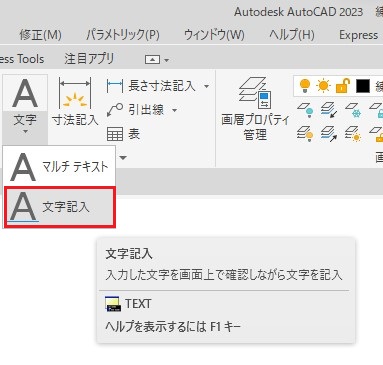Click the tooltip description 入力した文字を画面上で確認しながら文字を記入

click(224, 275)
